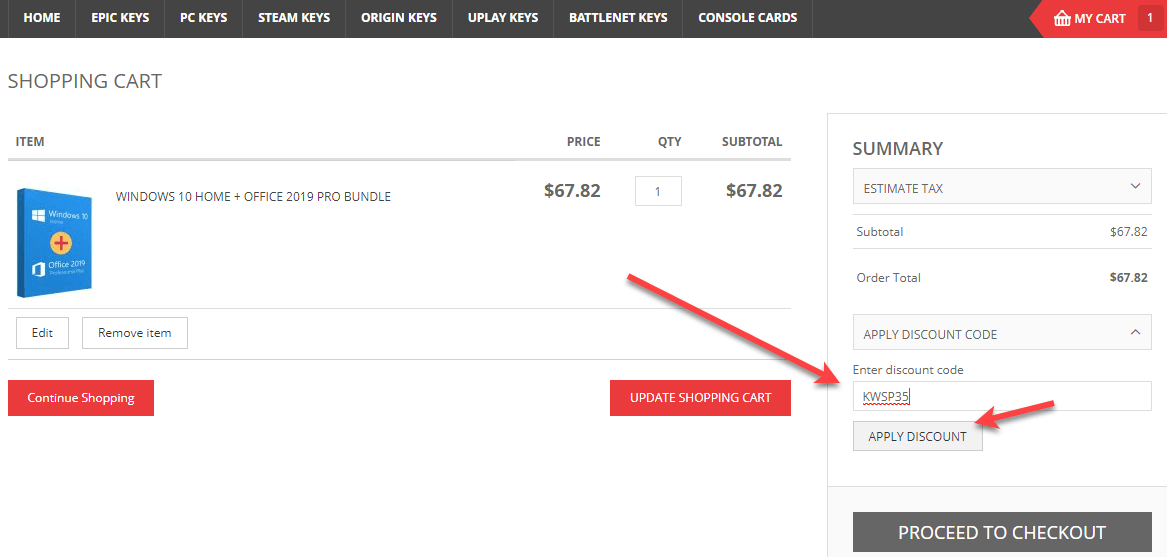Click the Subtotal label in summary

click(x=880, y=232)
